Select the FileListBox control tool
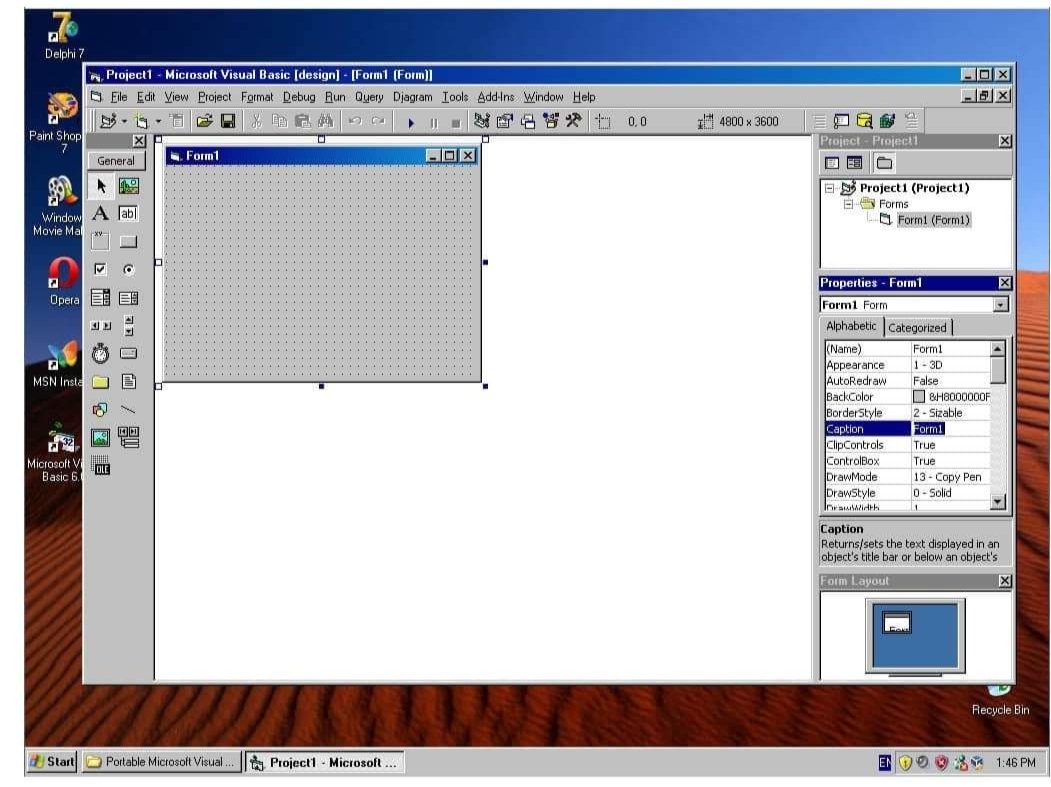 129,381
